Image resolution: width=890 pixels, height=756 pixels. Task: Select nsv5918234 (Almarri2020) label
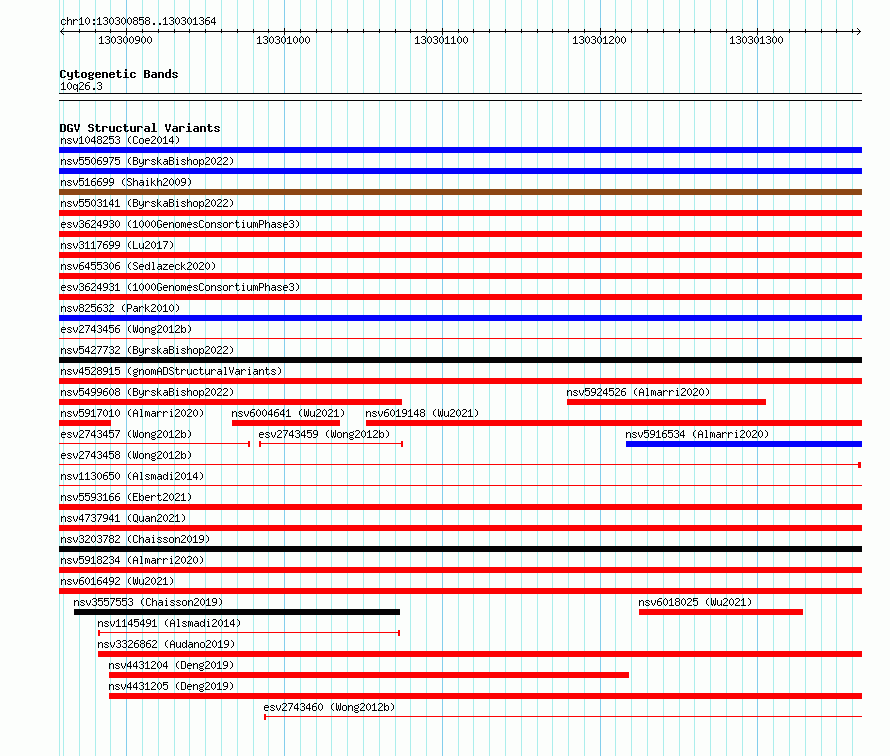click(x=132, y=560)
